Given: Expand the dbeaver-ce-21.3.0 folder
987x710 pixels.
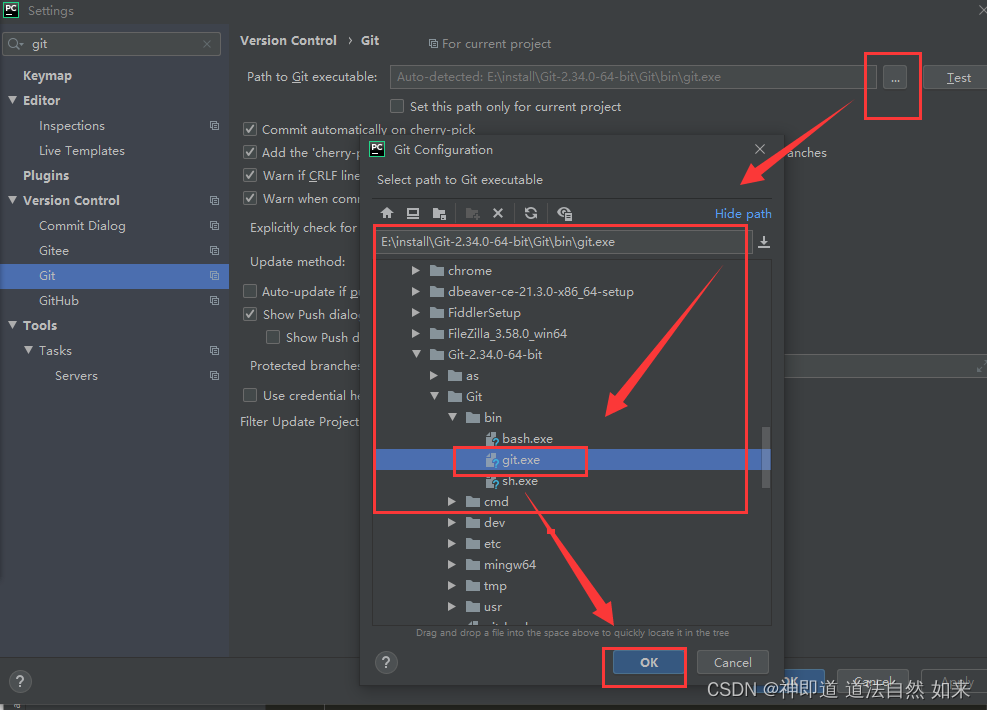Looking at the screenshot, I should point(415,291).
